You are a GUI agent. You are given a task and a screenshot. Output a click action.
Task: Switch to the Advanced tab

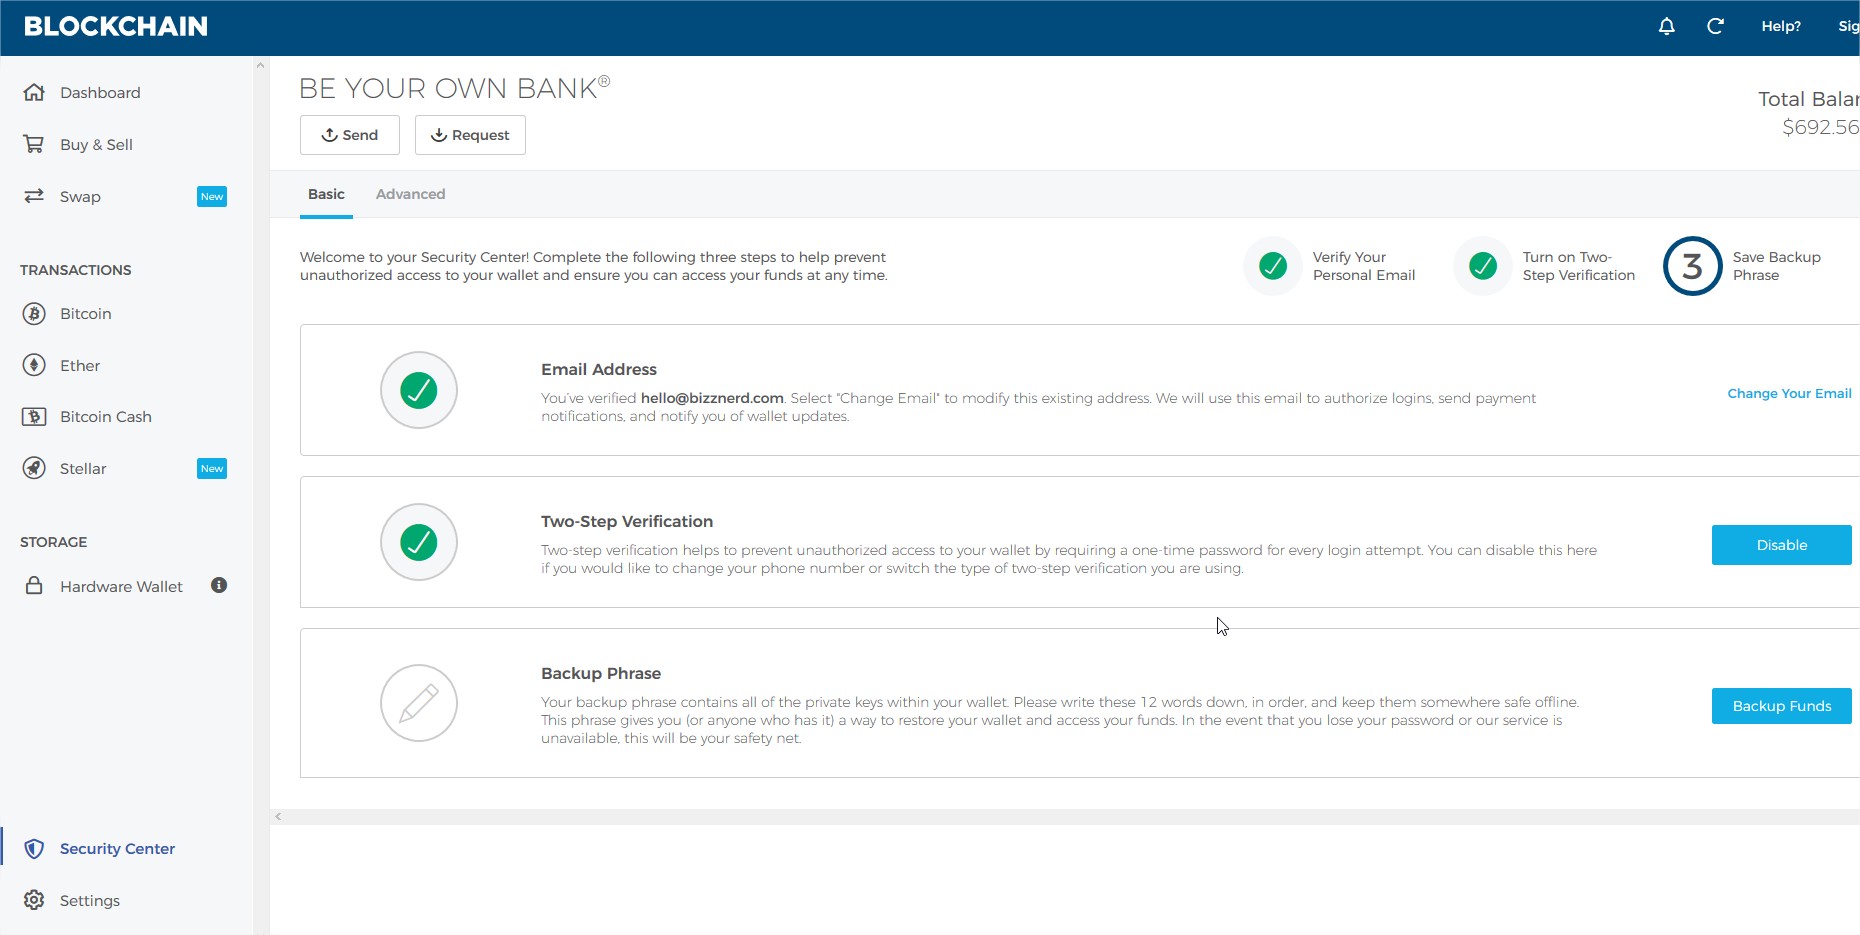410,194
